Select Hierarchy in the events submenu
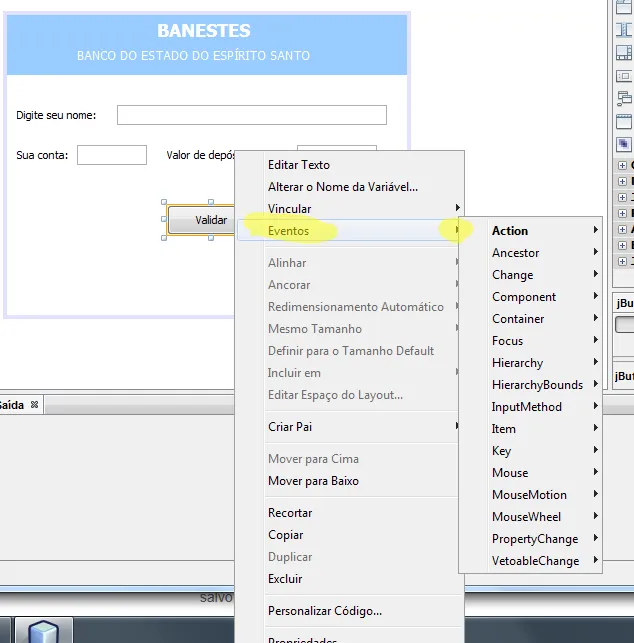The width and height of the screenshot is (634, 643). point(530,363)
